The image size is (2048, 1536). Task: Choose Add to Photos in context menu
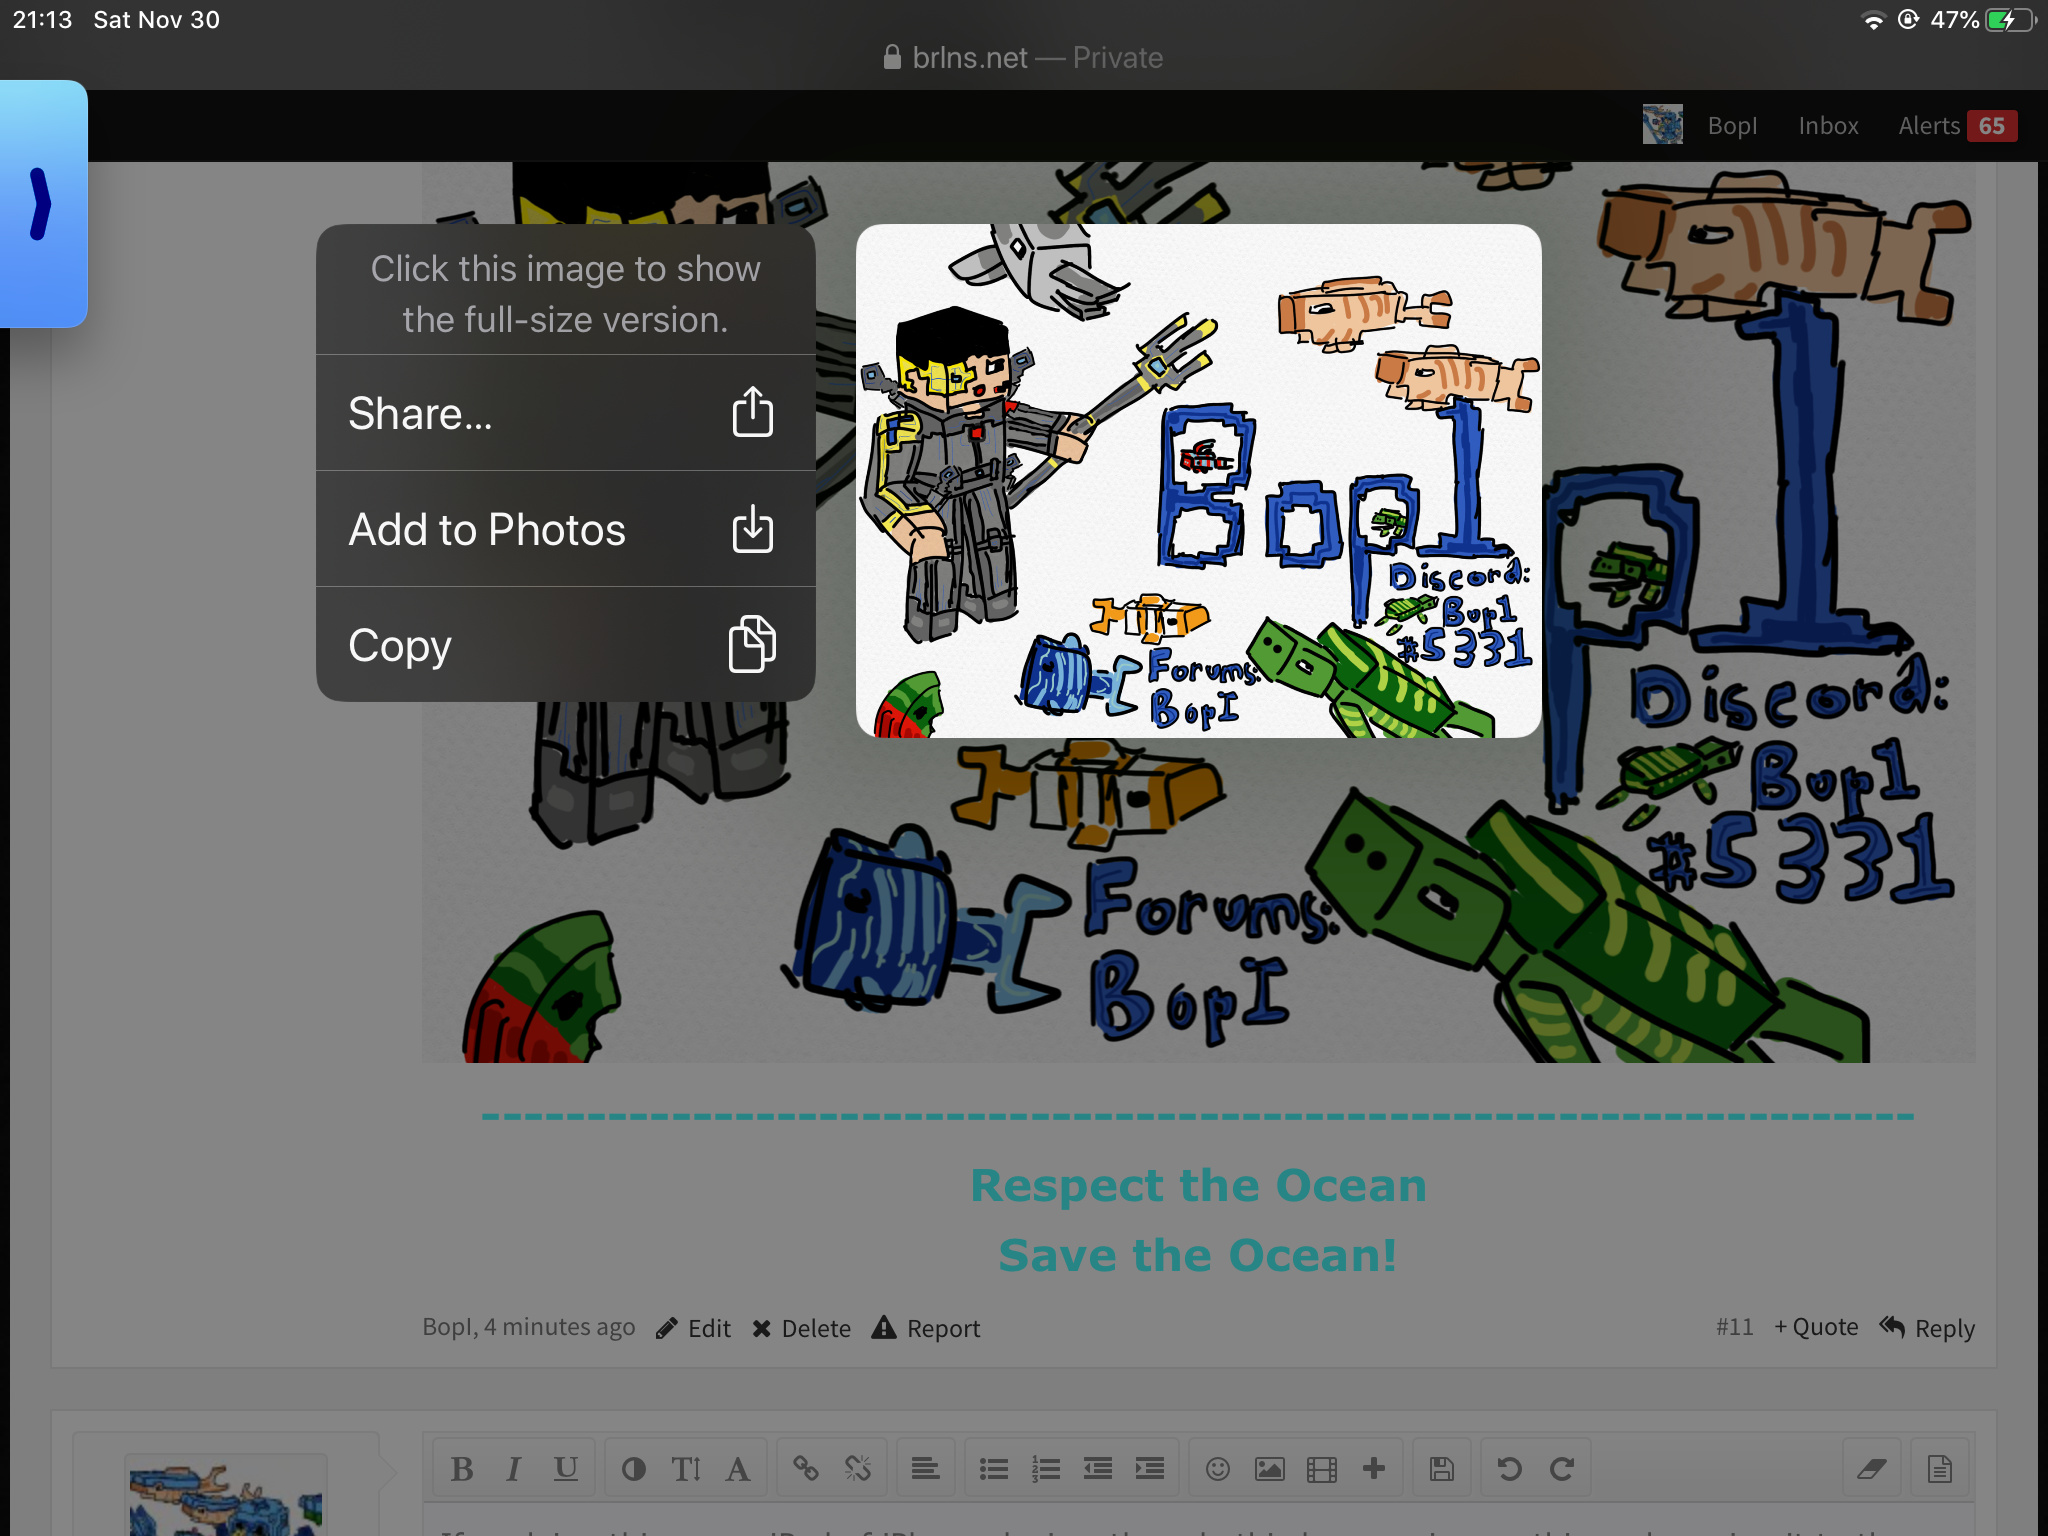[x=566, y=529]
